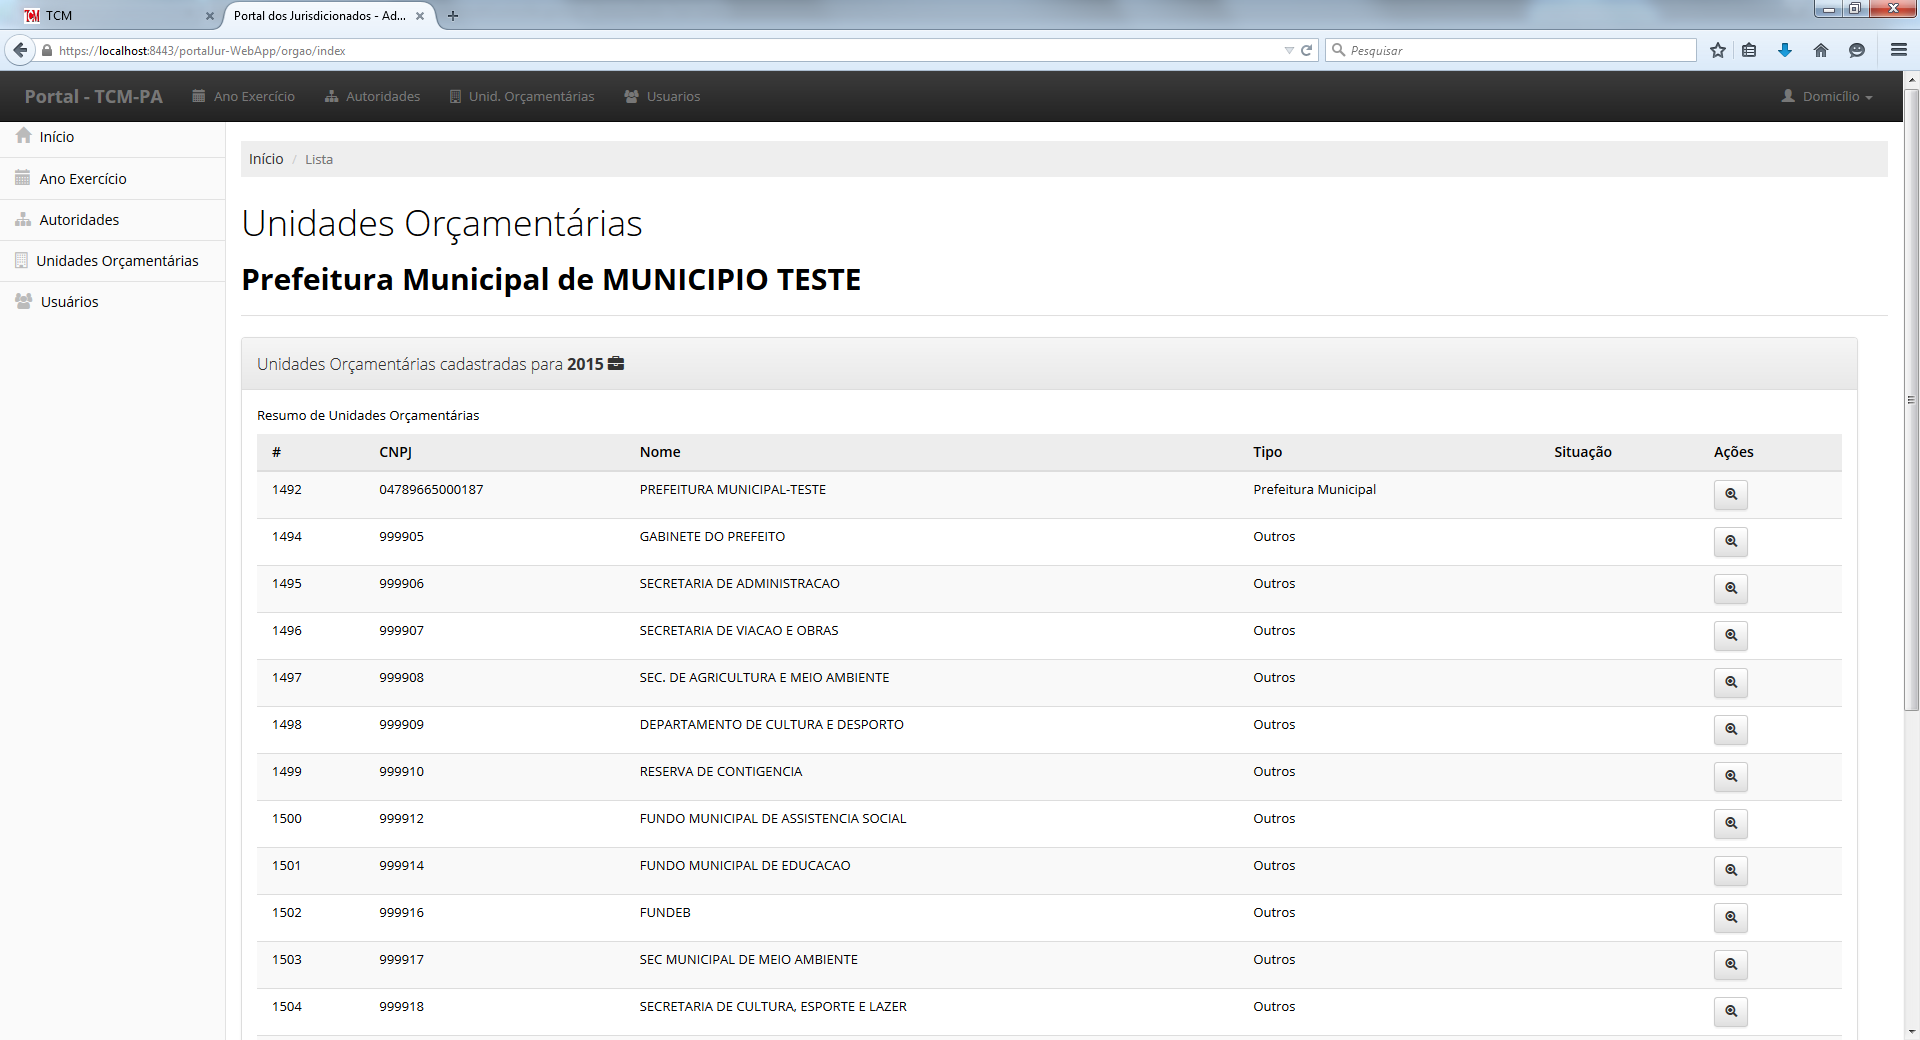Close the TCM tab
This screenshot has width=1920, height=1040.
tap(210, 16)
